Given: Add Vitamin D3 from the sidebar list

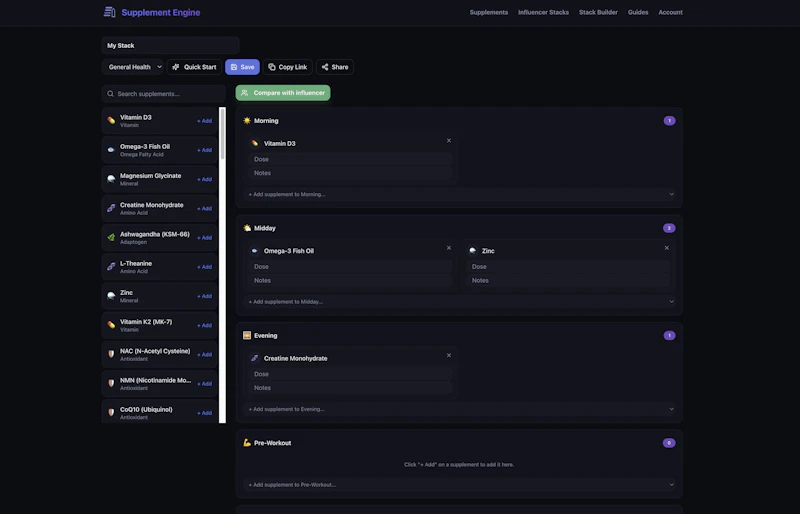Looking at the screenshot, I should [205, 121].
